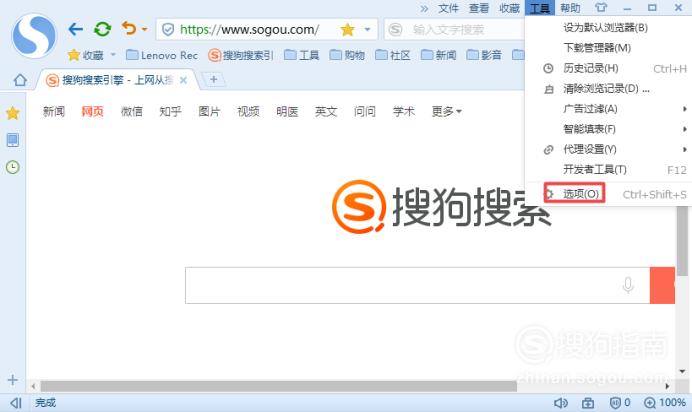Open 历史记录(H) from tools menu

609,68
